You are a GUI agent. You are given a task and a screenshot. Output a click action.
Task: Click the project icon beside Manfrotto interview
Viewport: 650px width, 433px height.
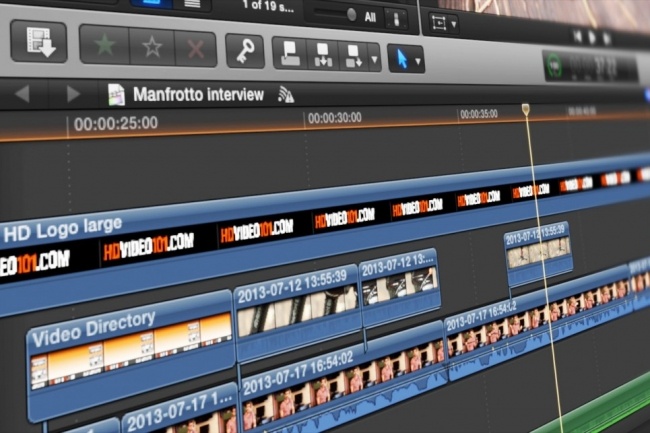pos(116,94)
